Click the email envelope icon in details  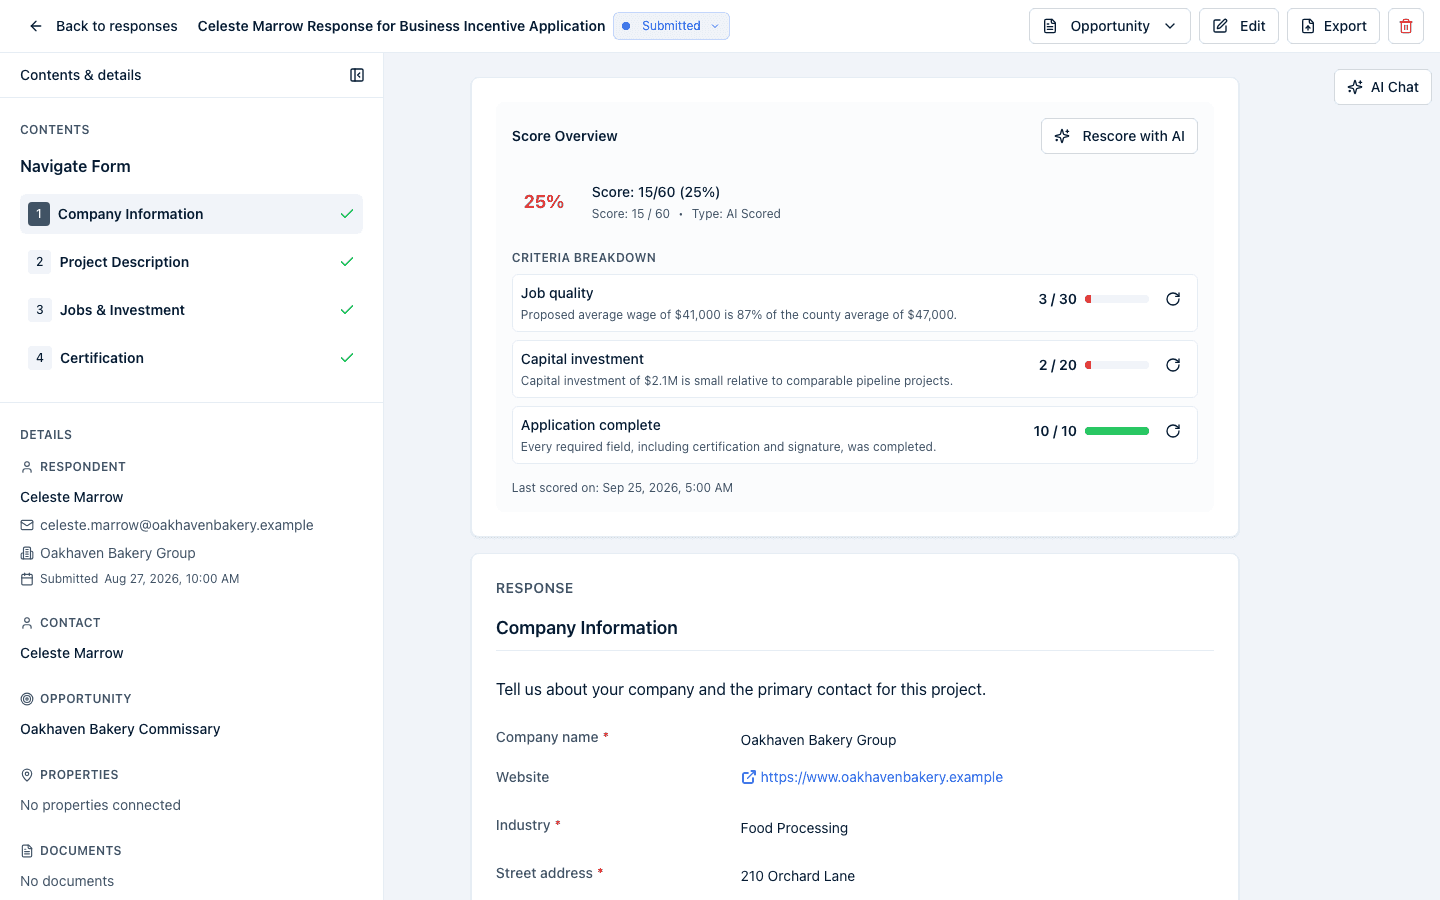click(27, 525)
